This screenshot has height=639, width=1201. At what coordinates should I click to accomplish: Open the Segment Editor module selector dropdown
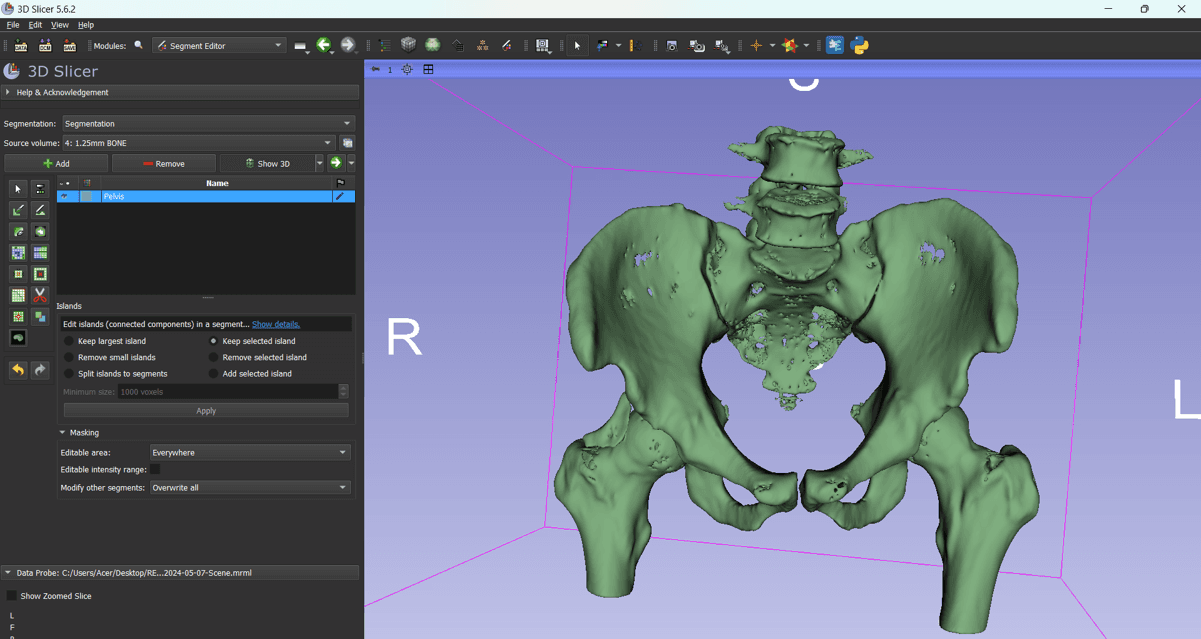(x=219, y=45)
